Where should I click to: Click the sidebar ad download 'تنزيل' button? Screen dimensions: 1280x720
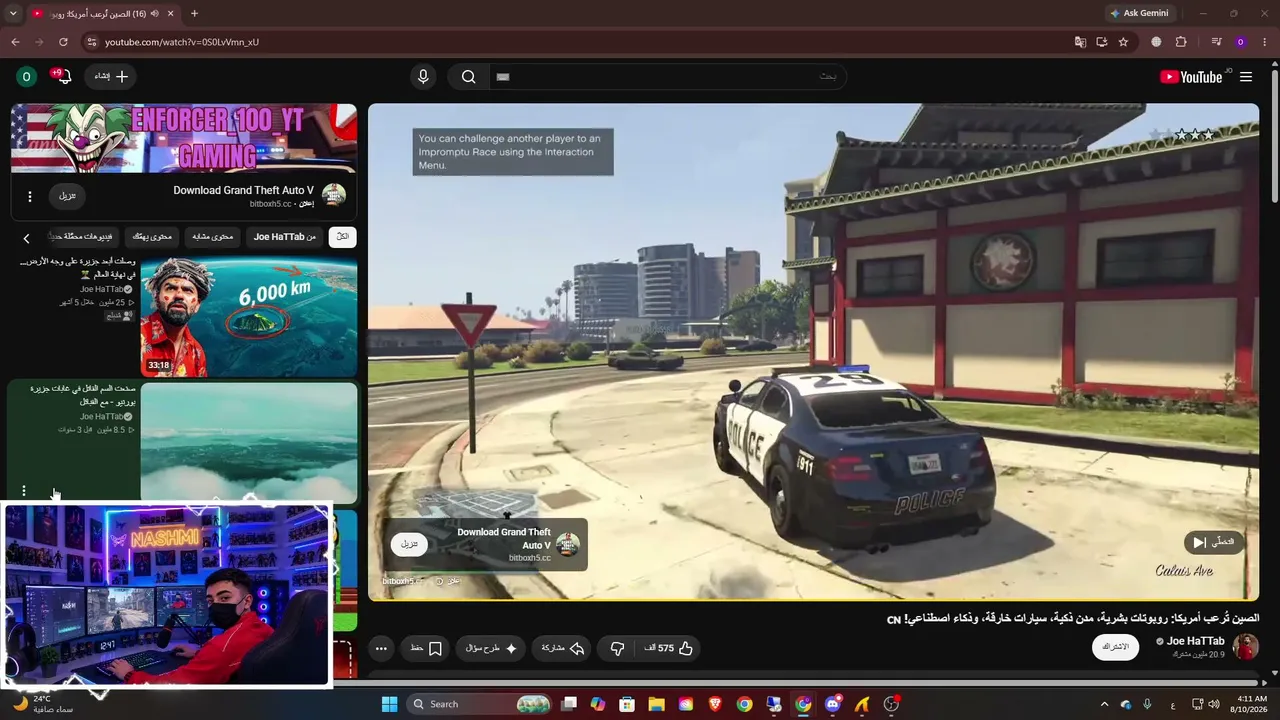coord(67,196)
